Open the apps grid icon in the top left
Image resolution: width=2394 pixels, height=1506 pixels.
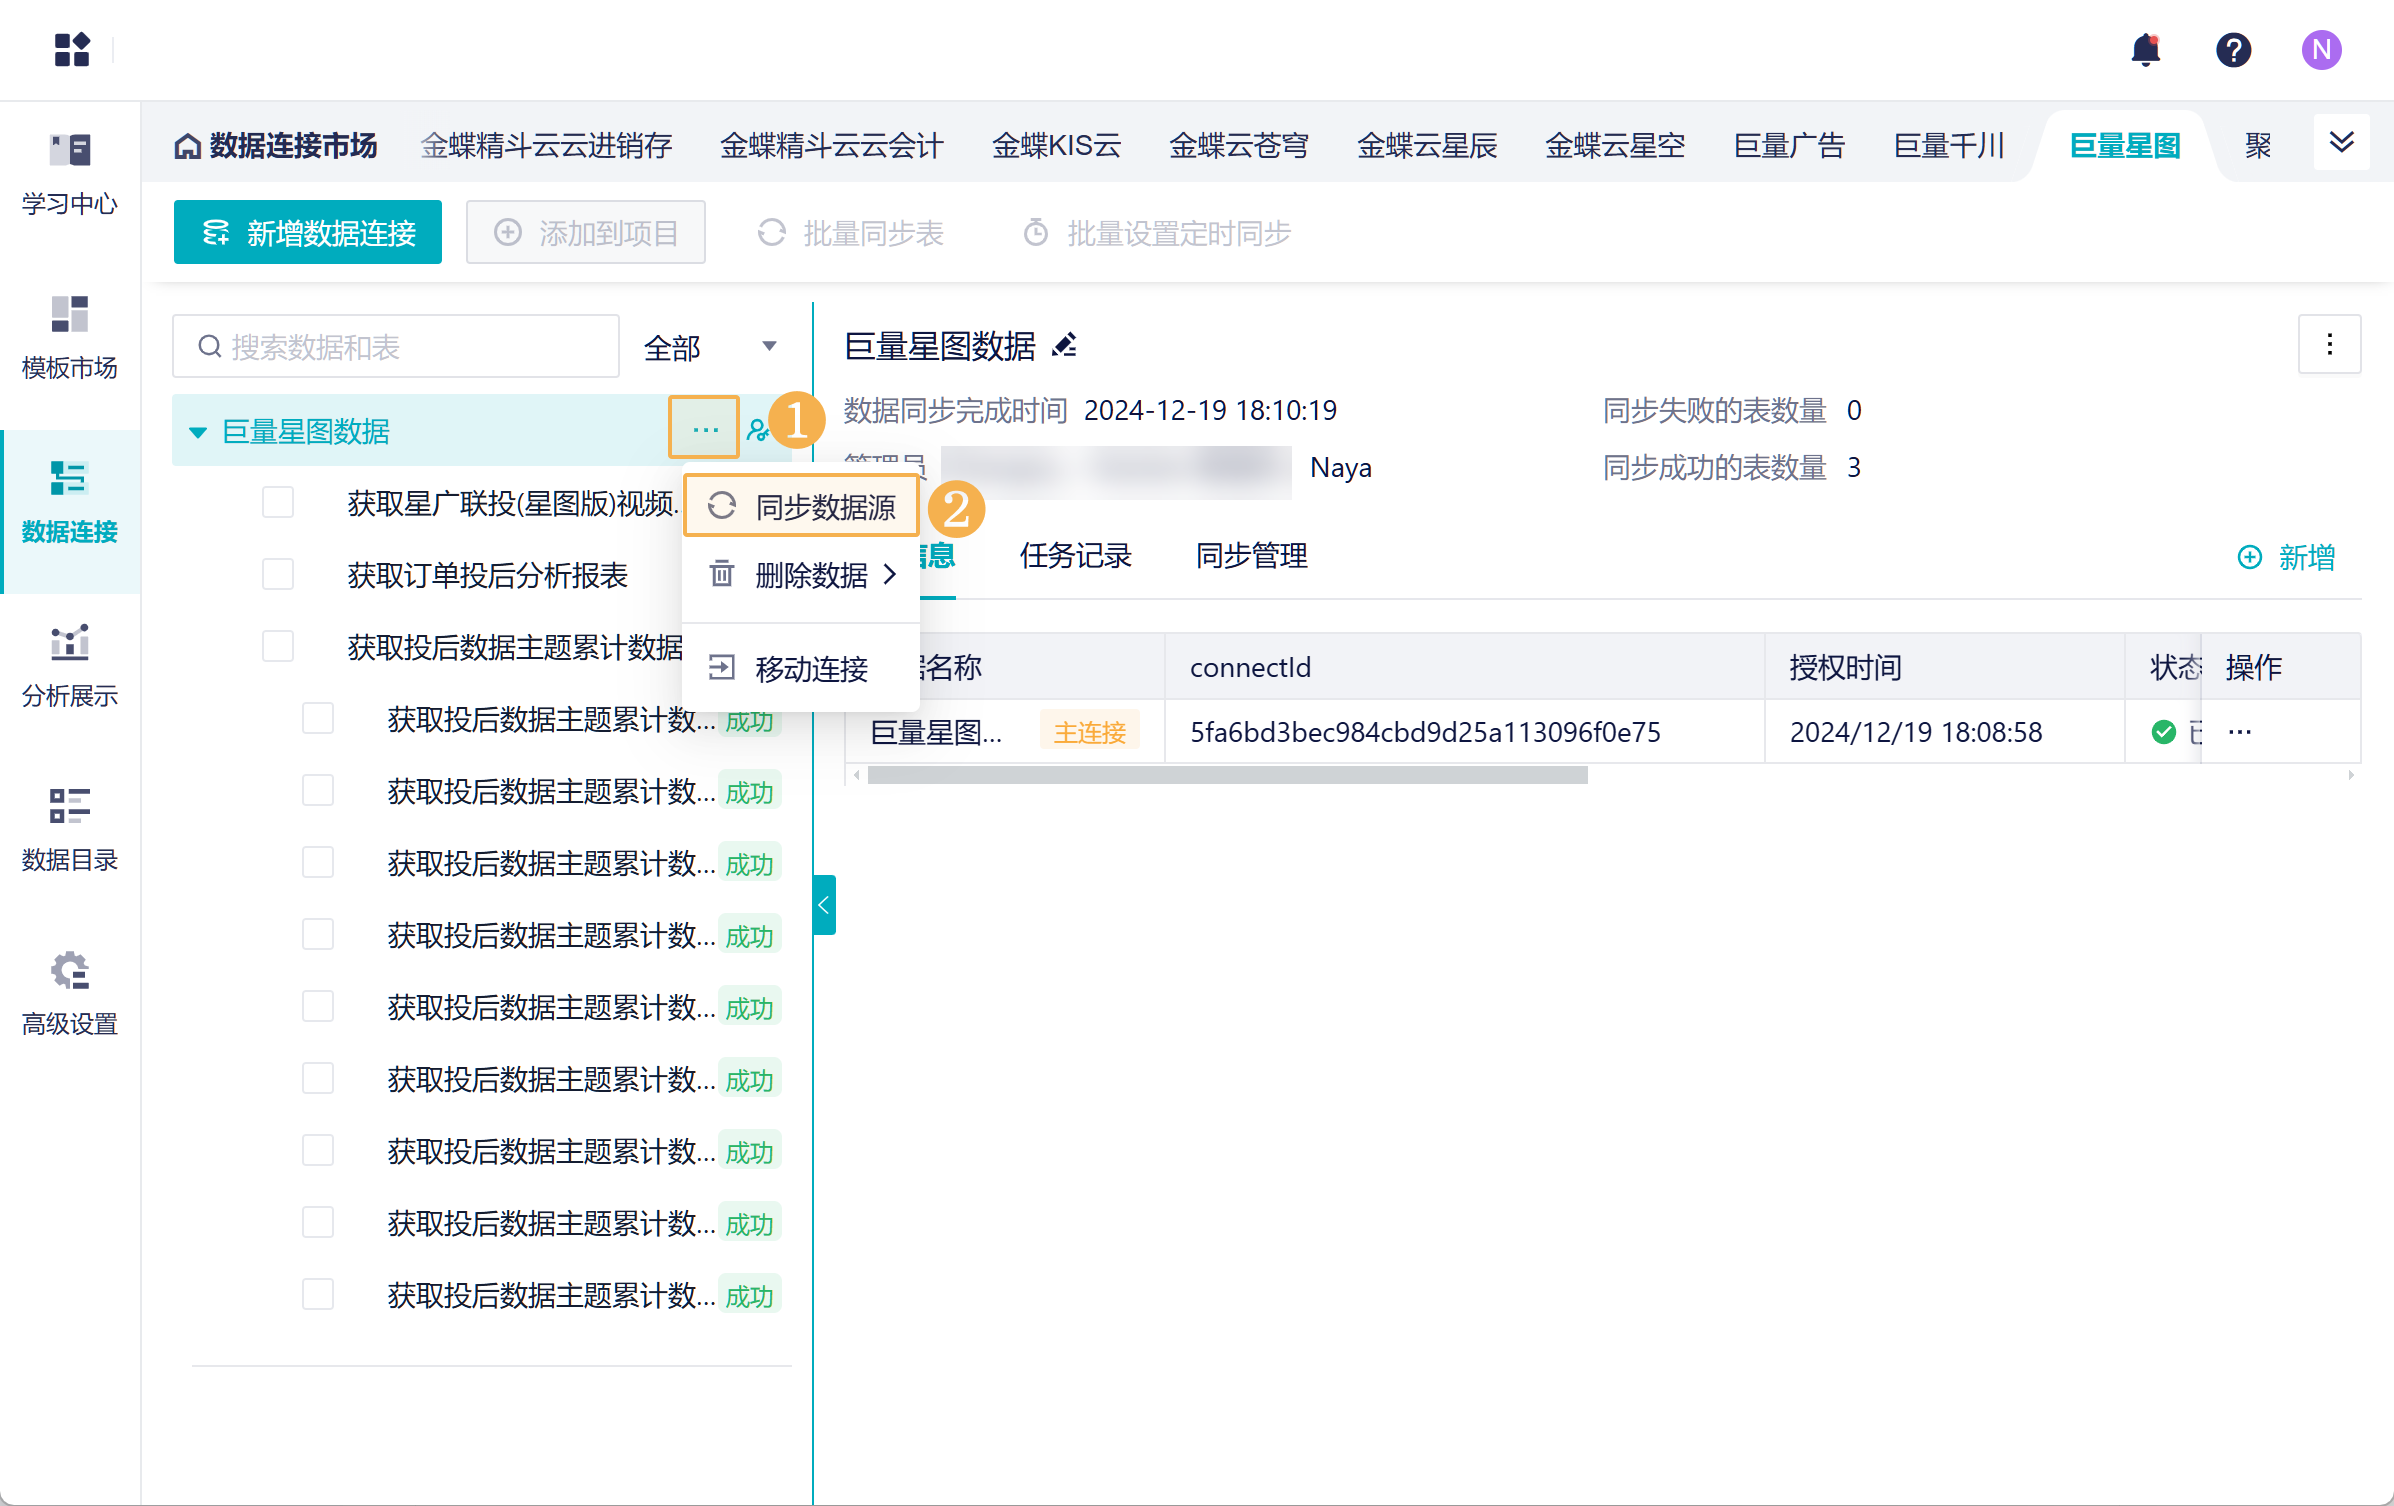pos(72,49)
